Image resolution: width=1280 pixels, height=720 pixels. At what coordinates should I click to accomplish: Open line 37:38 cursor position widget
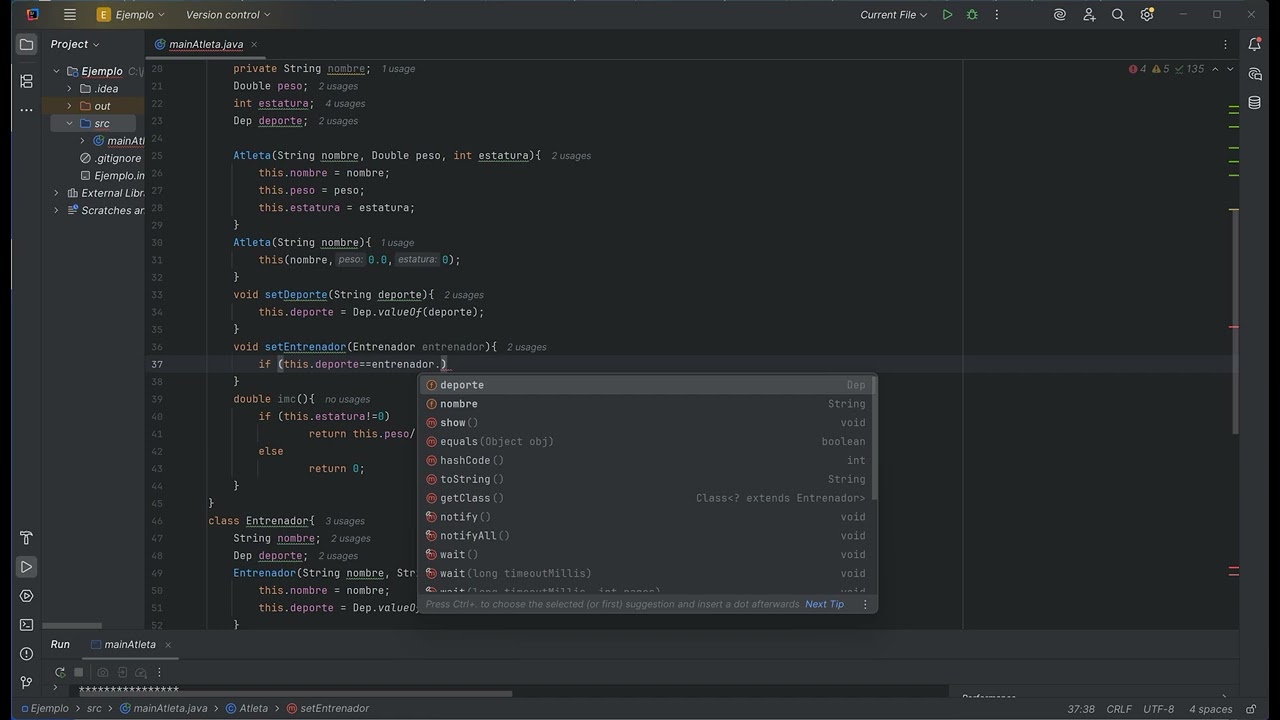(x=1081, y=709)
